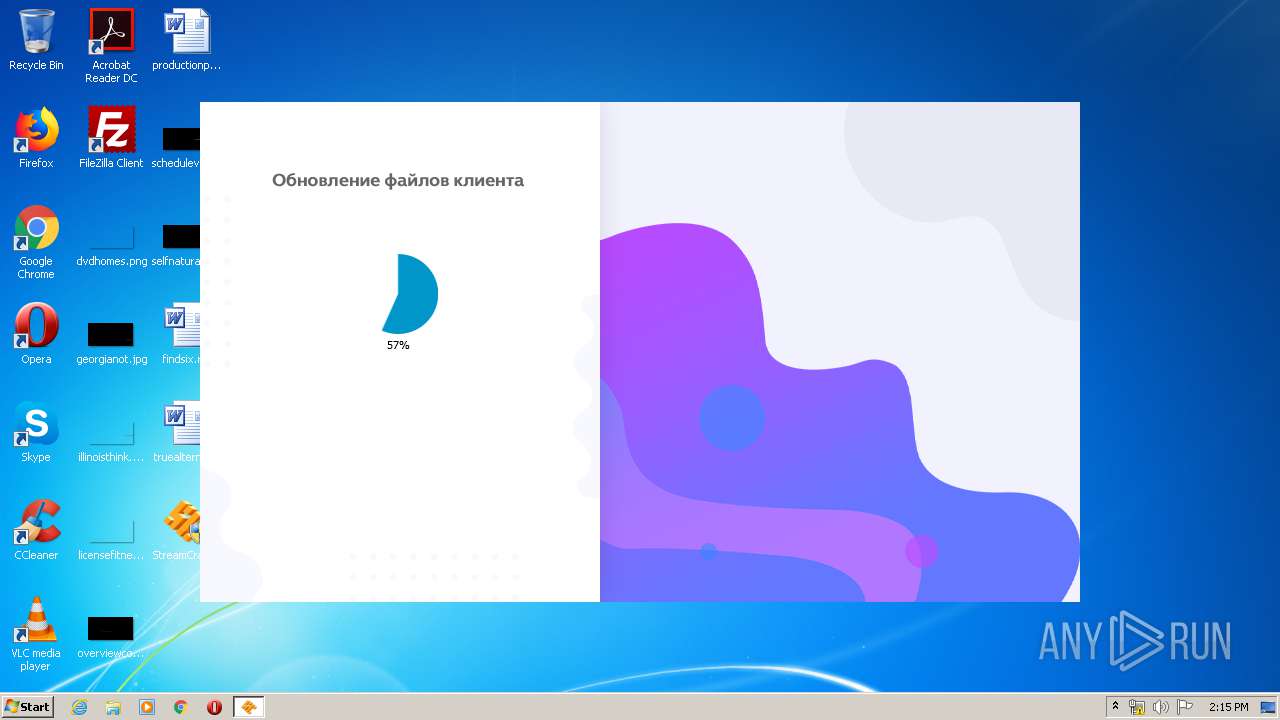1280x720 pixels.
Task: Select the overviewco file icon
Action: pyautogui.click(x=111, y=638)
